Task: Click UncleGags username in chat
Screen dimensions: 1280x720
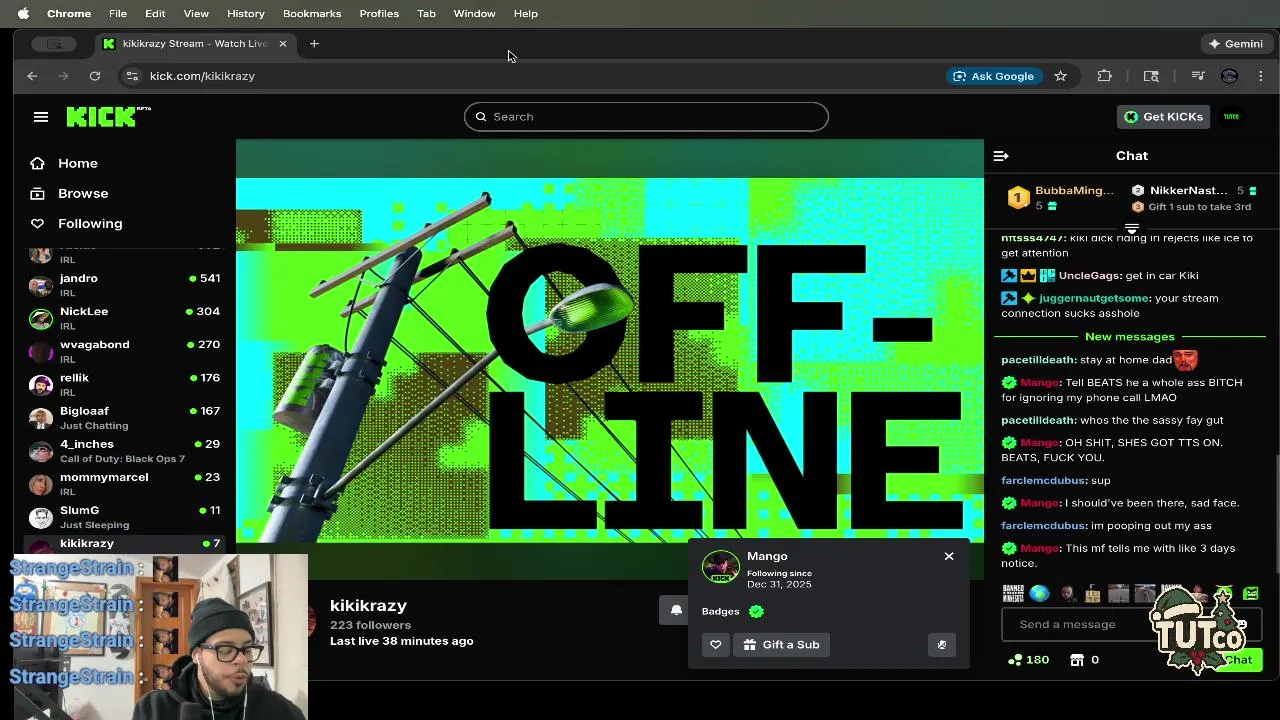Action: tap(1090, 275)
